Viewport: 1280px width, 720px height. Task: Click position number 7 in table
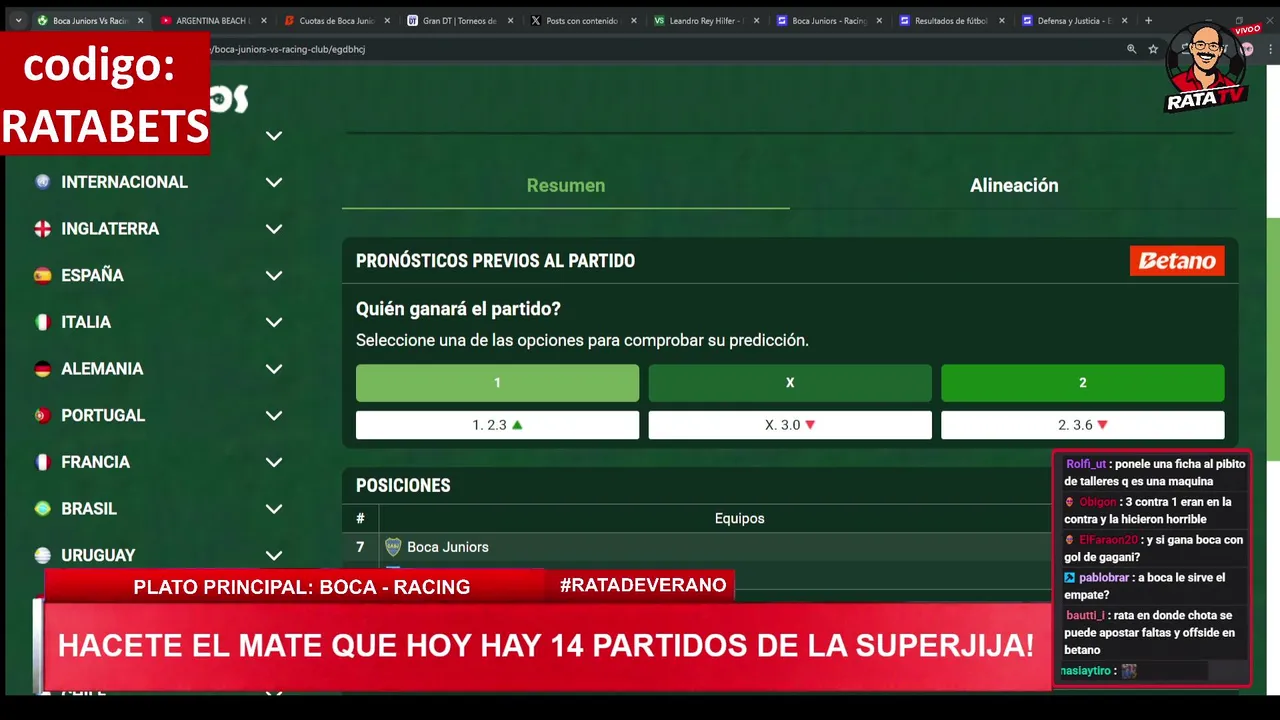point(360,547)
